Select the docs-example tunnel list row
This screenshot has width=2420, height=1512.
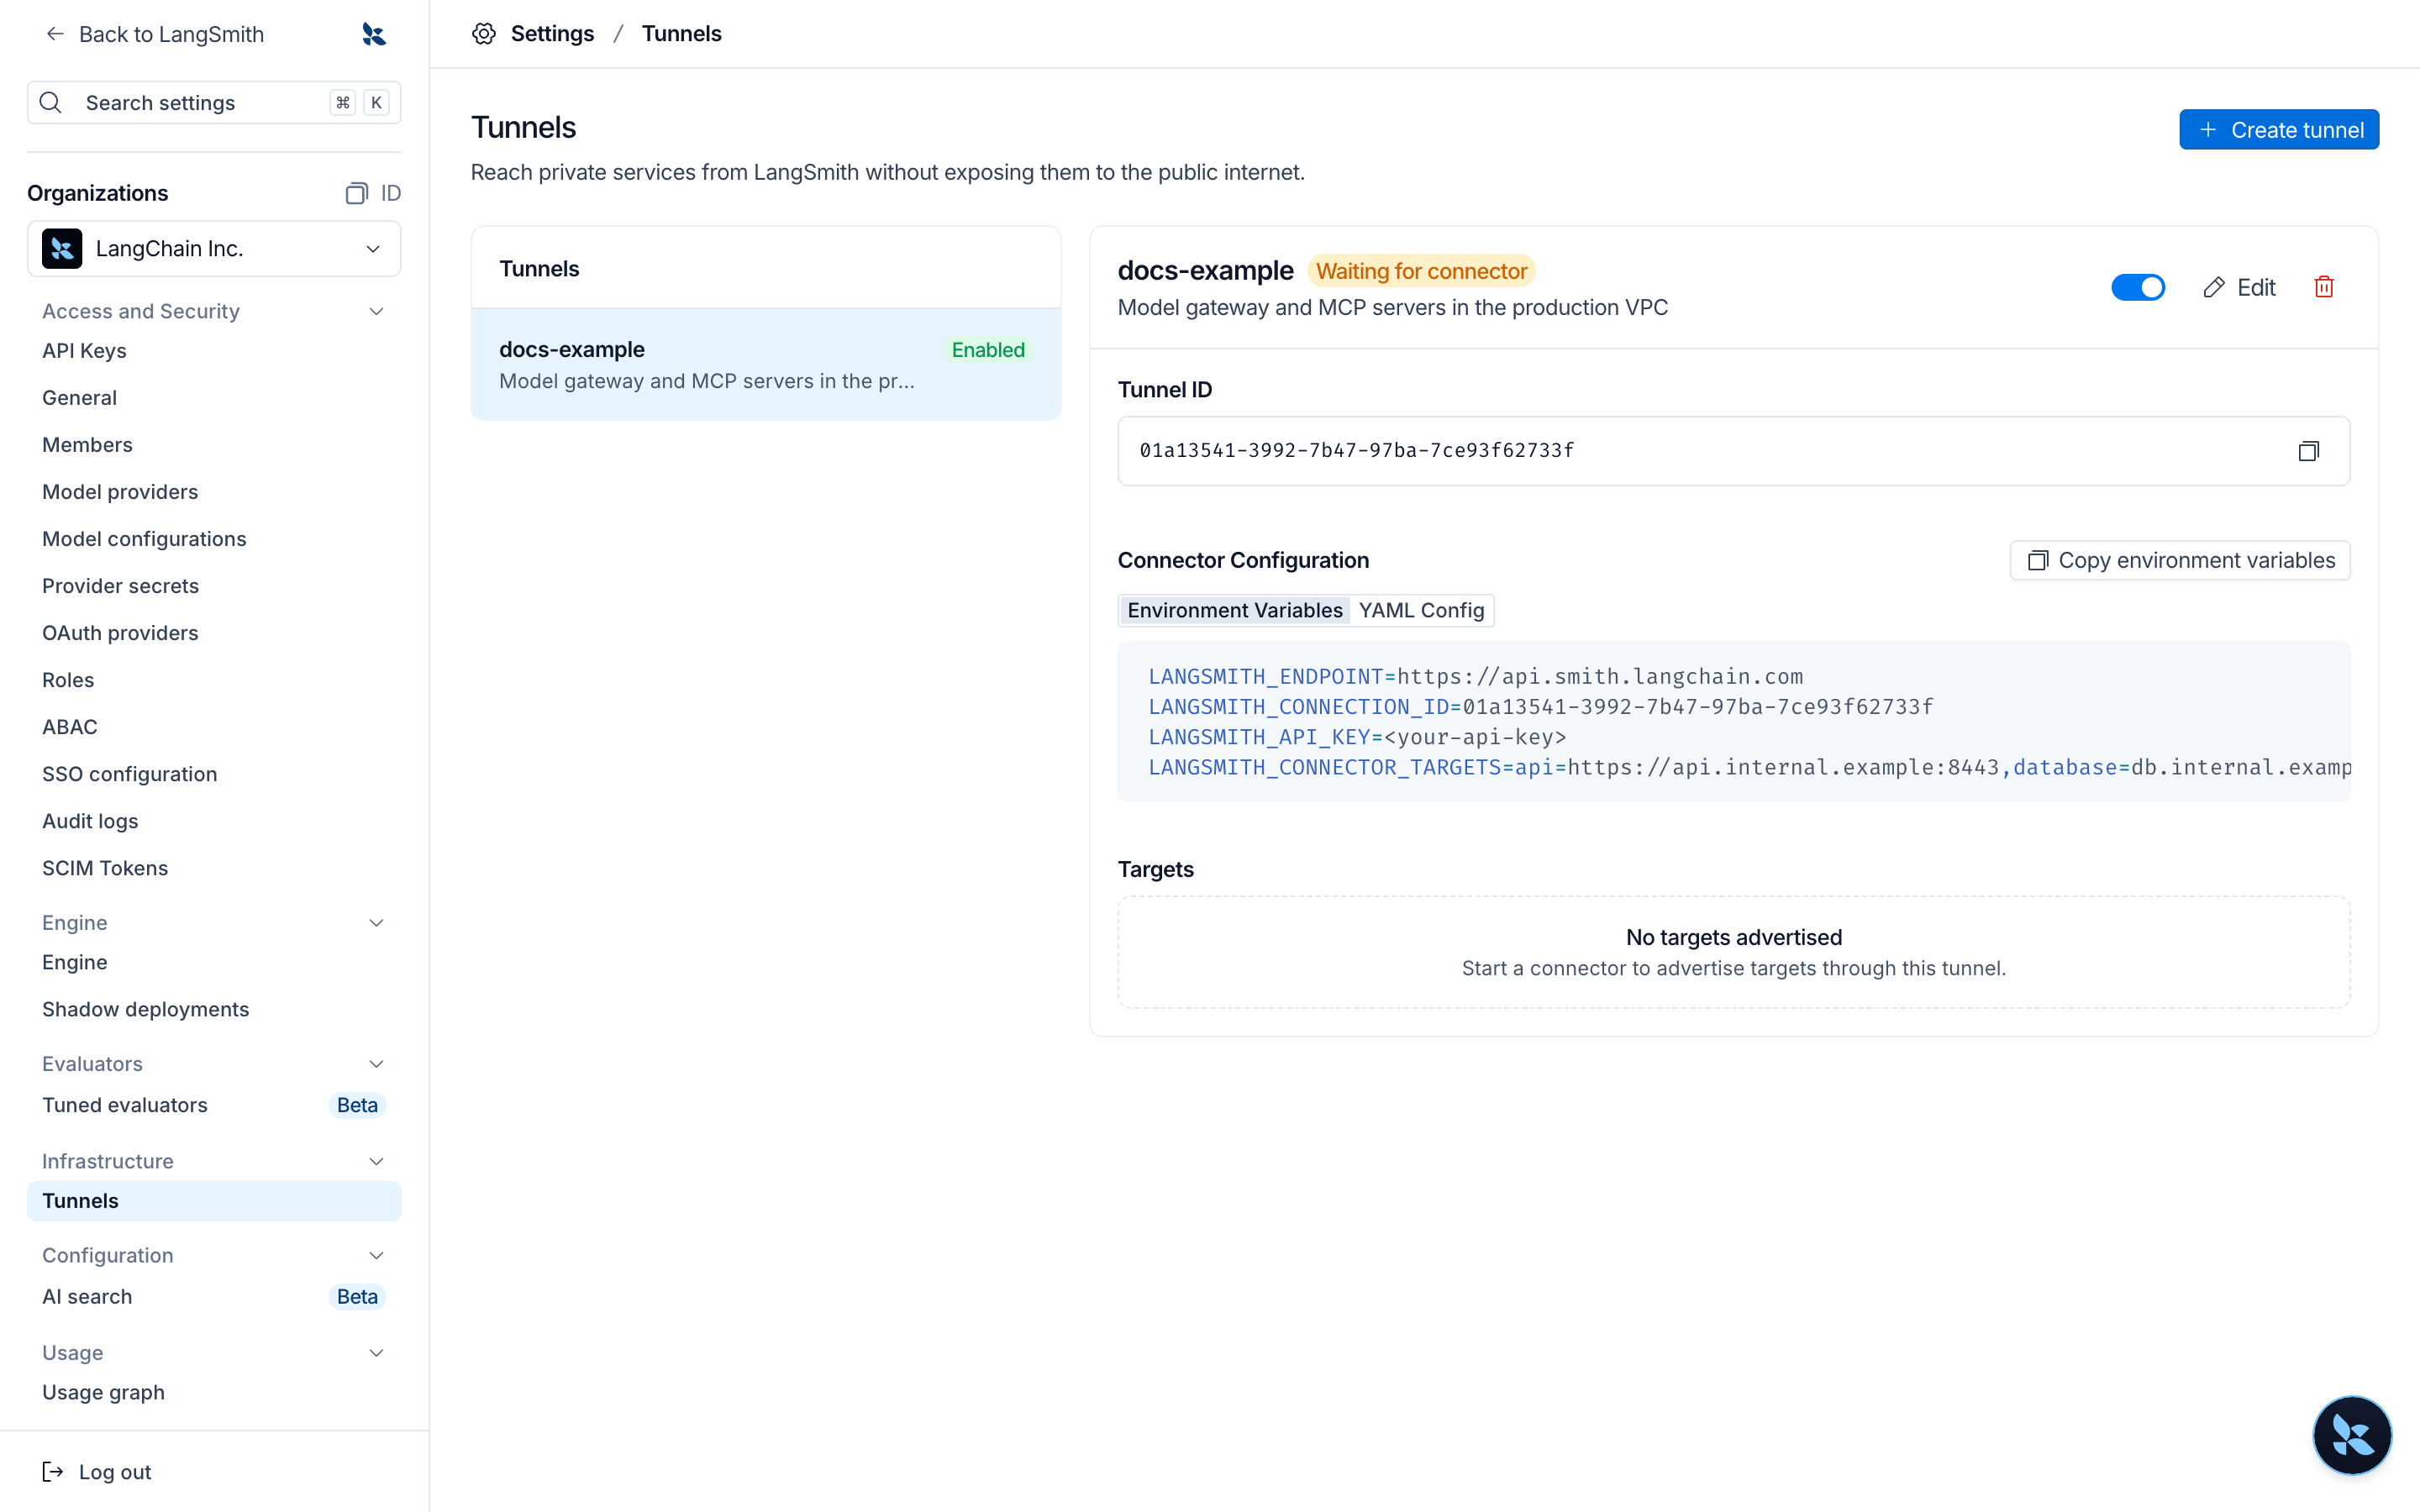click(766, 364)
